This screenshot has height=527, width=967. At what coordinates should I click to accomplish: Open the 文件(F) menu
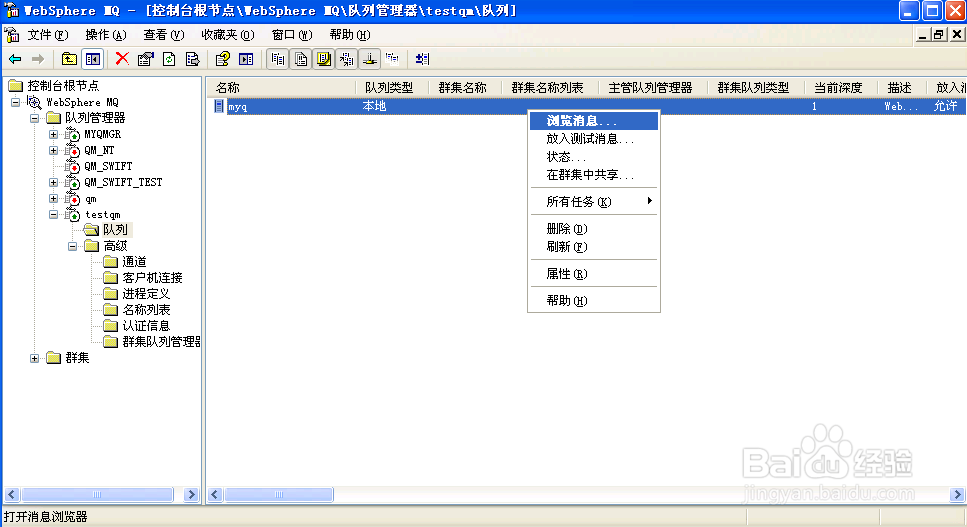pyautogui.click(x=48, y=35)
